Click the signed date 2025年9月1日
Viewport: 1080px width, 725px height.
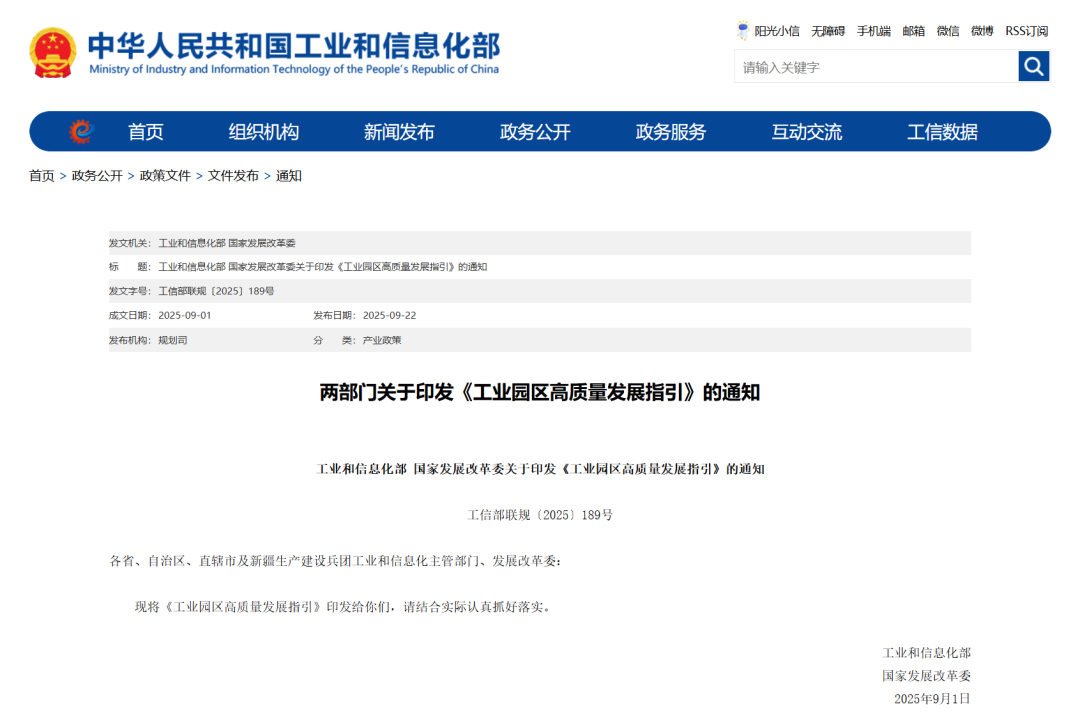[932, 699]
